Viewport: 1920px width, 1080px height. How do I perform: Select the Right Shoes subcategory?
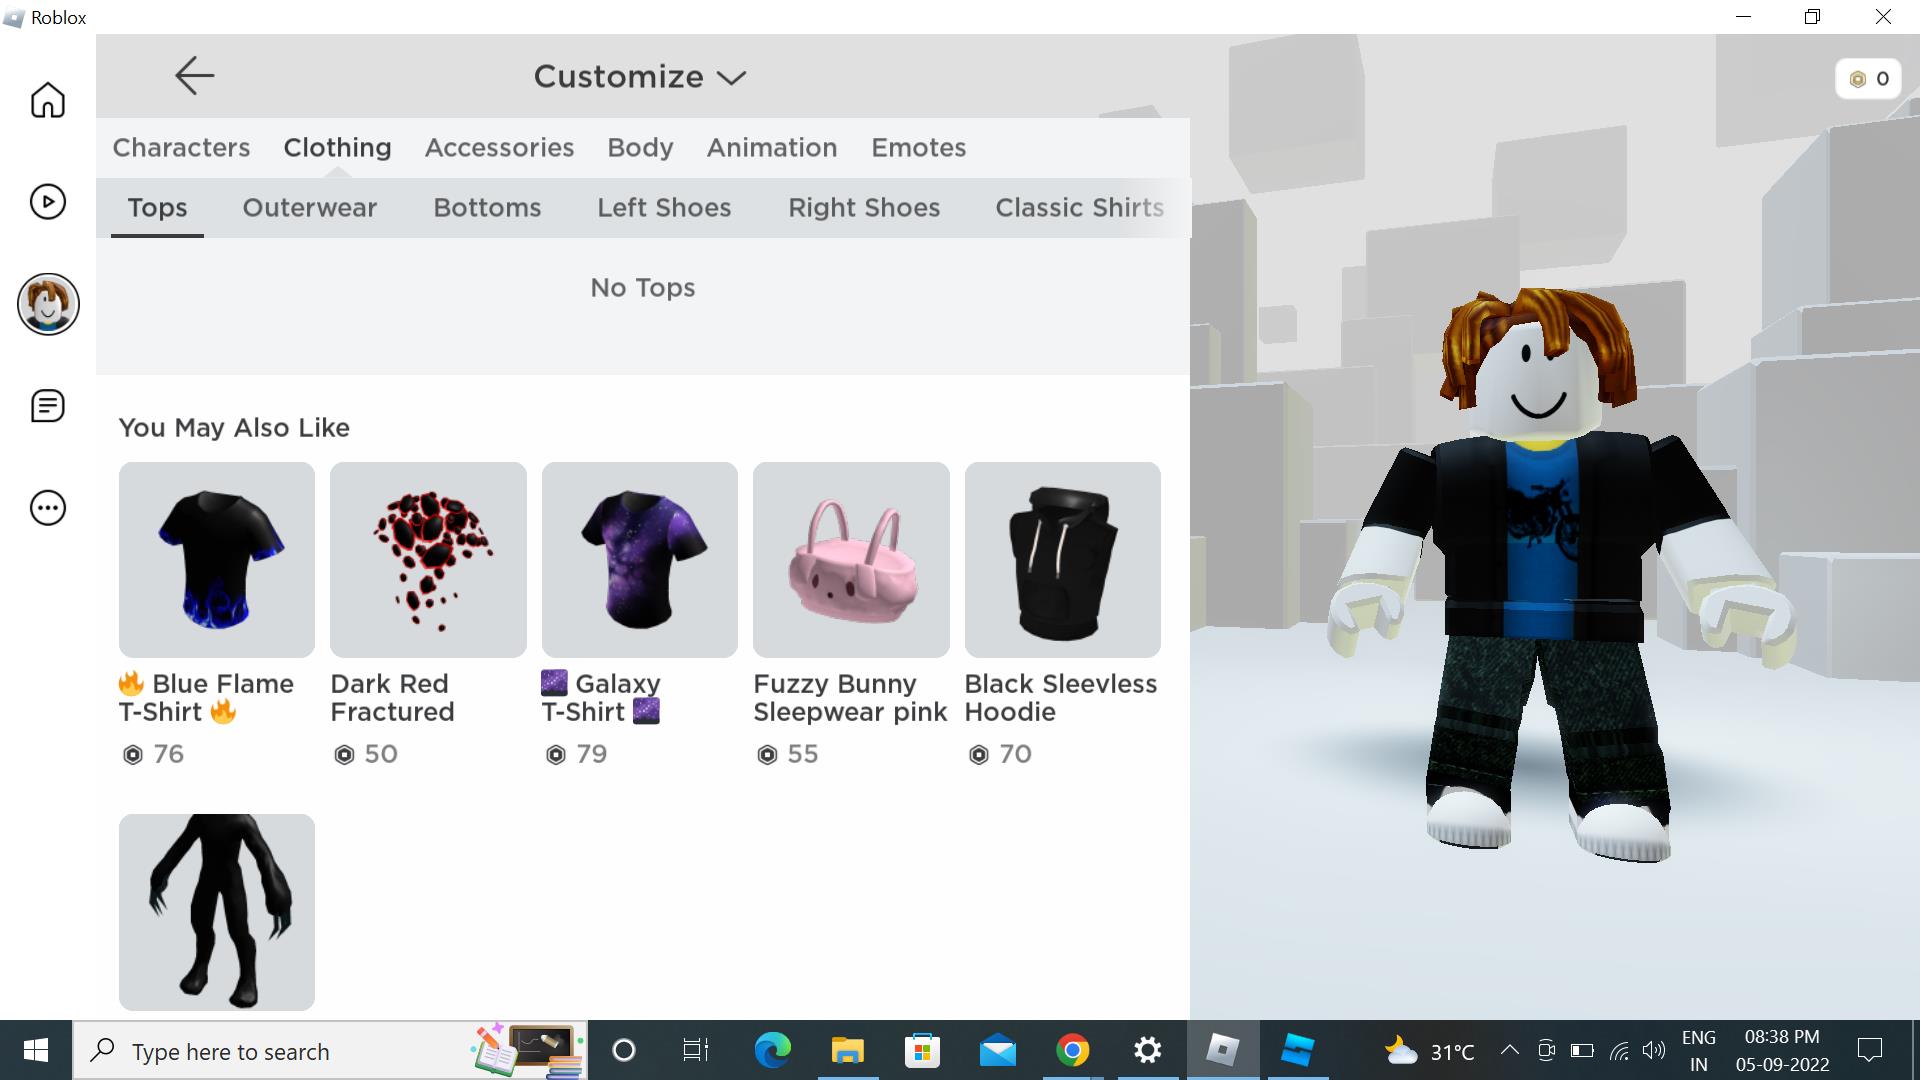click(x=864, y=208)
